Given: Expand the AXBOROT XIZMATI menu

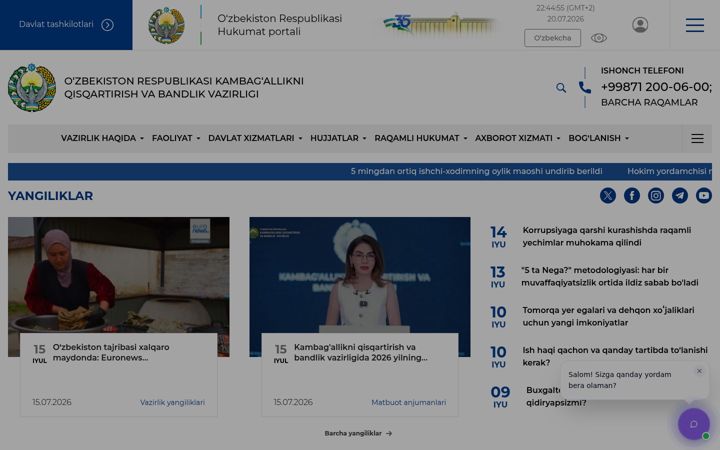Looking at the screenshot, I should (518, 138).
